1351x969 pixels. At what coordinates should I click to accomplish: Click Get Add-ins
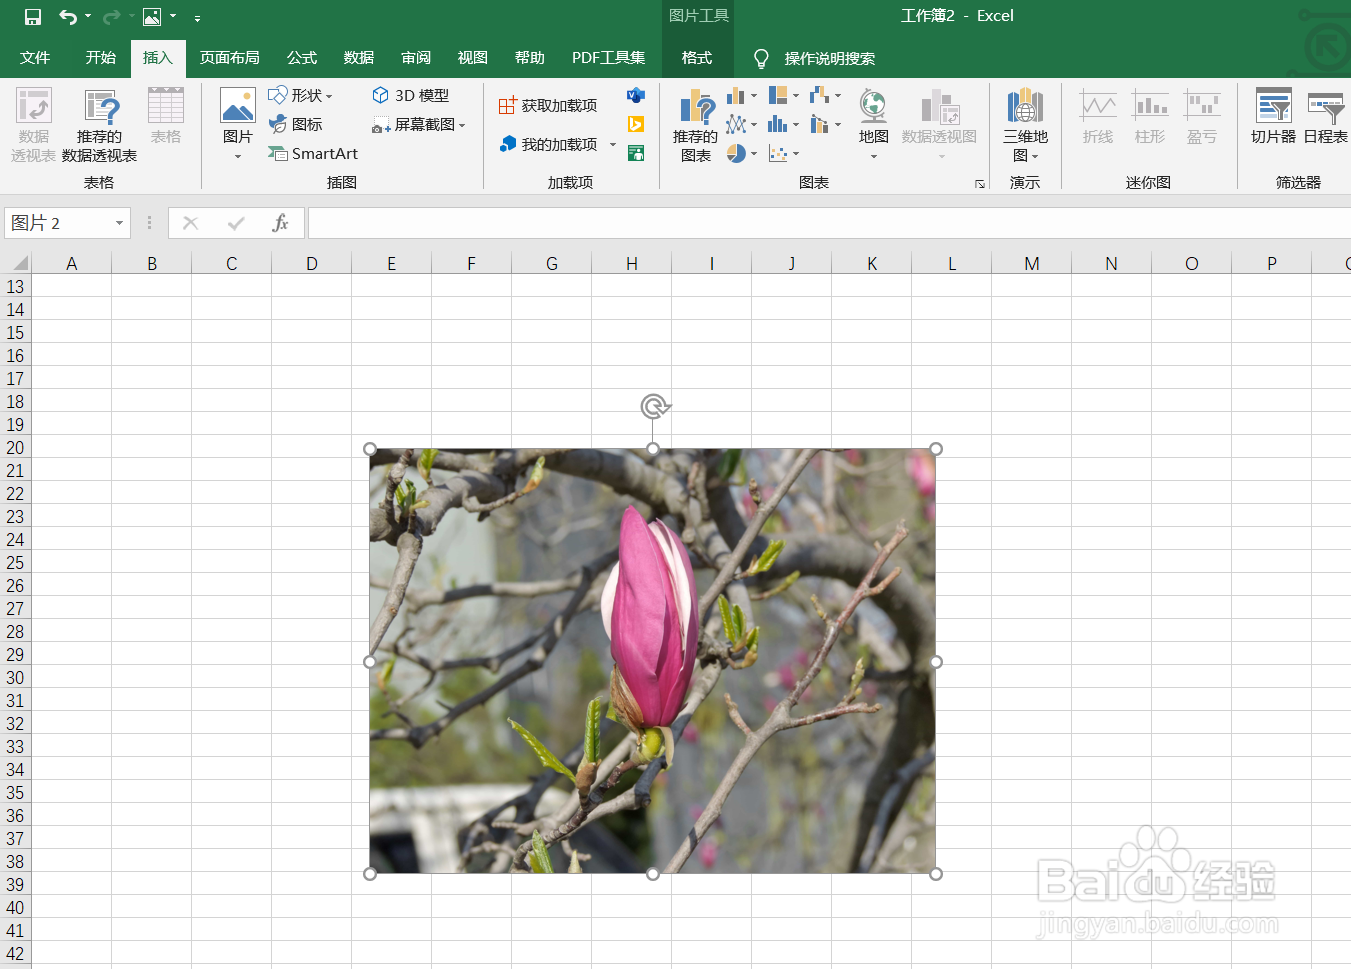tap(548, 105)
